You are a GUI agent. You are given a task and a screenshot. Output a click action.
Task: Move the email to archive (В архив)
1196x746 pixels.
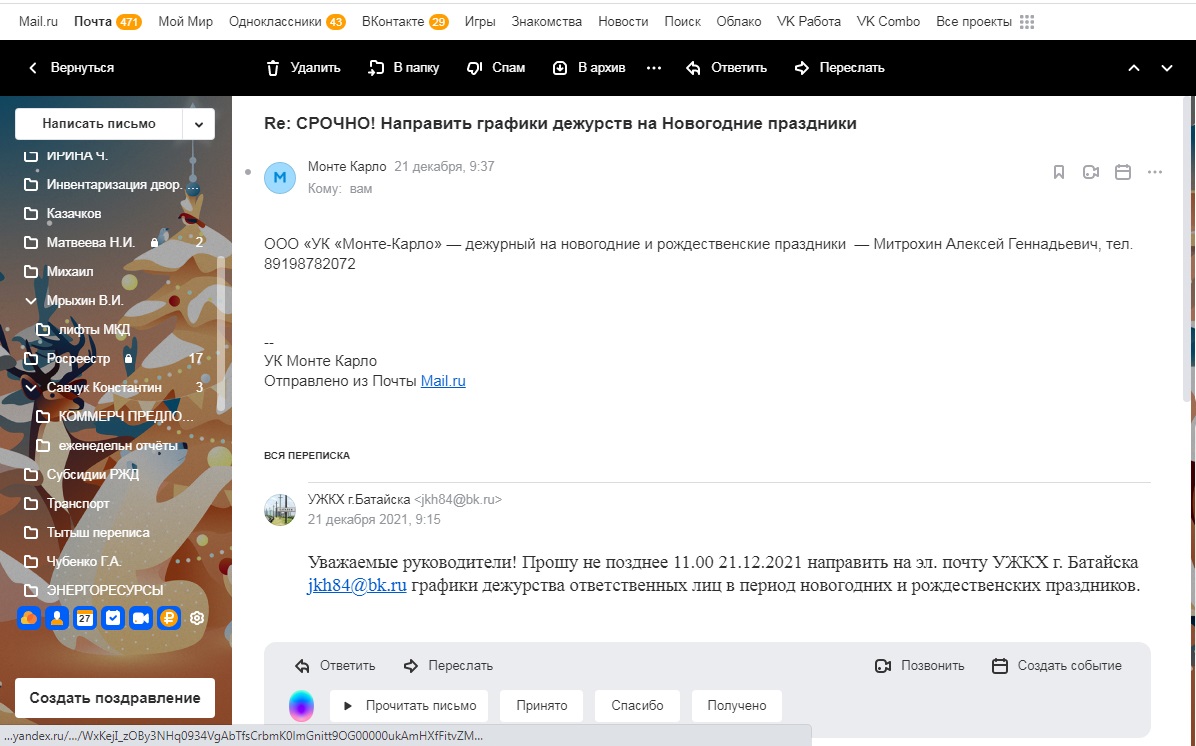coord(589,68)
